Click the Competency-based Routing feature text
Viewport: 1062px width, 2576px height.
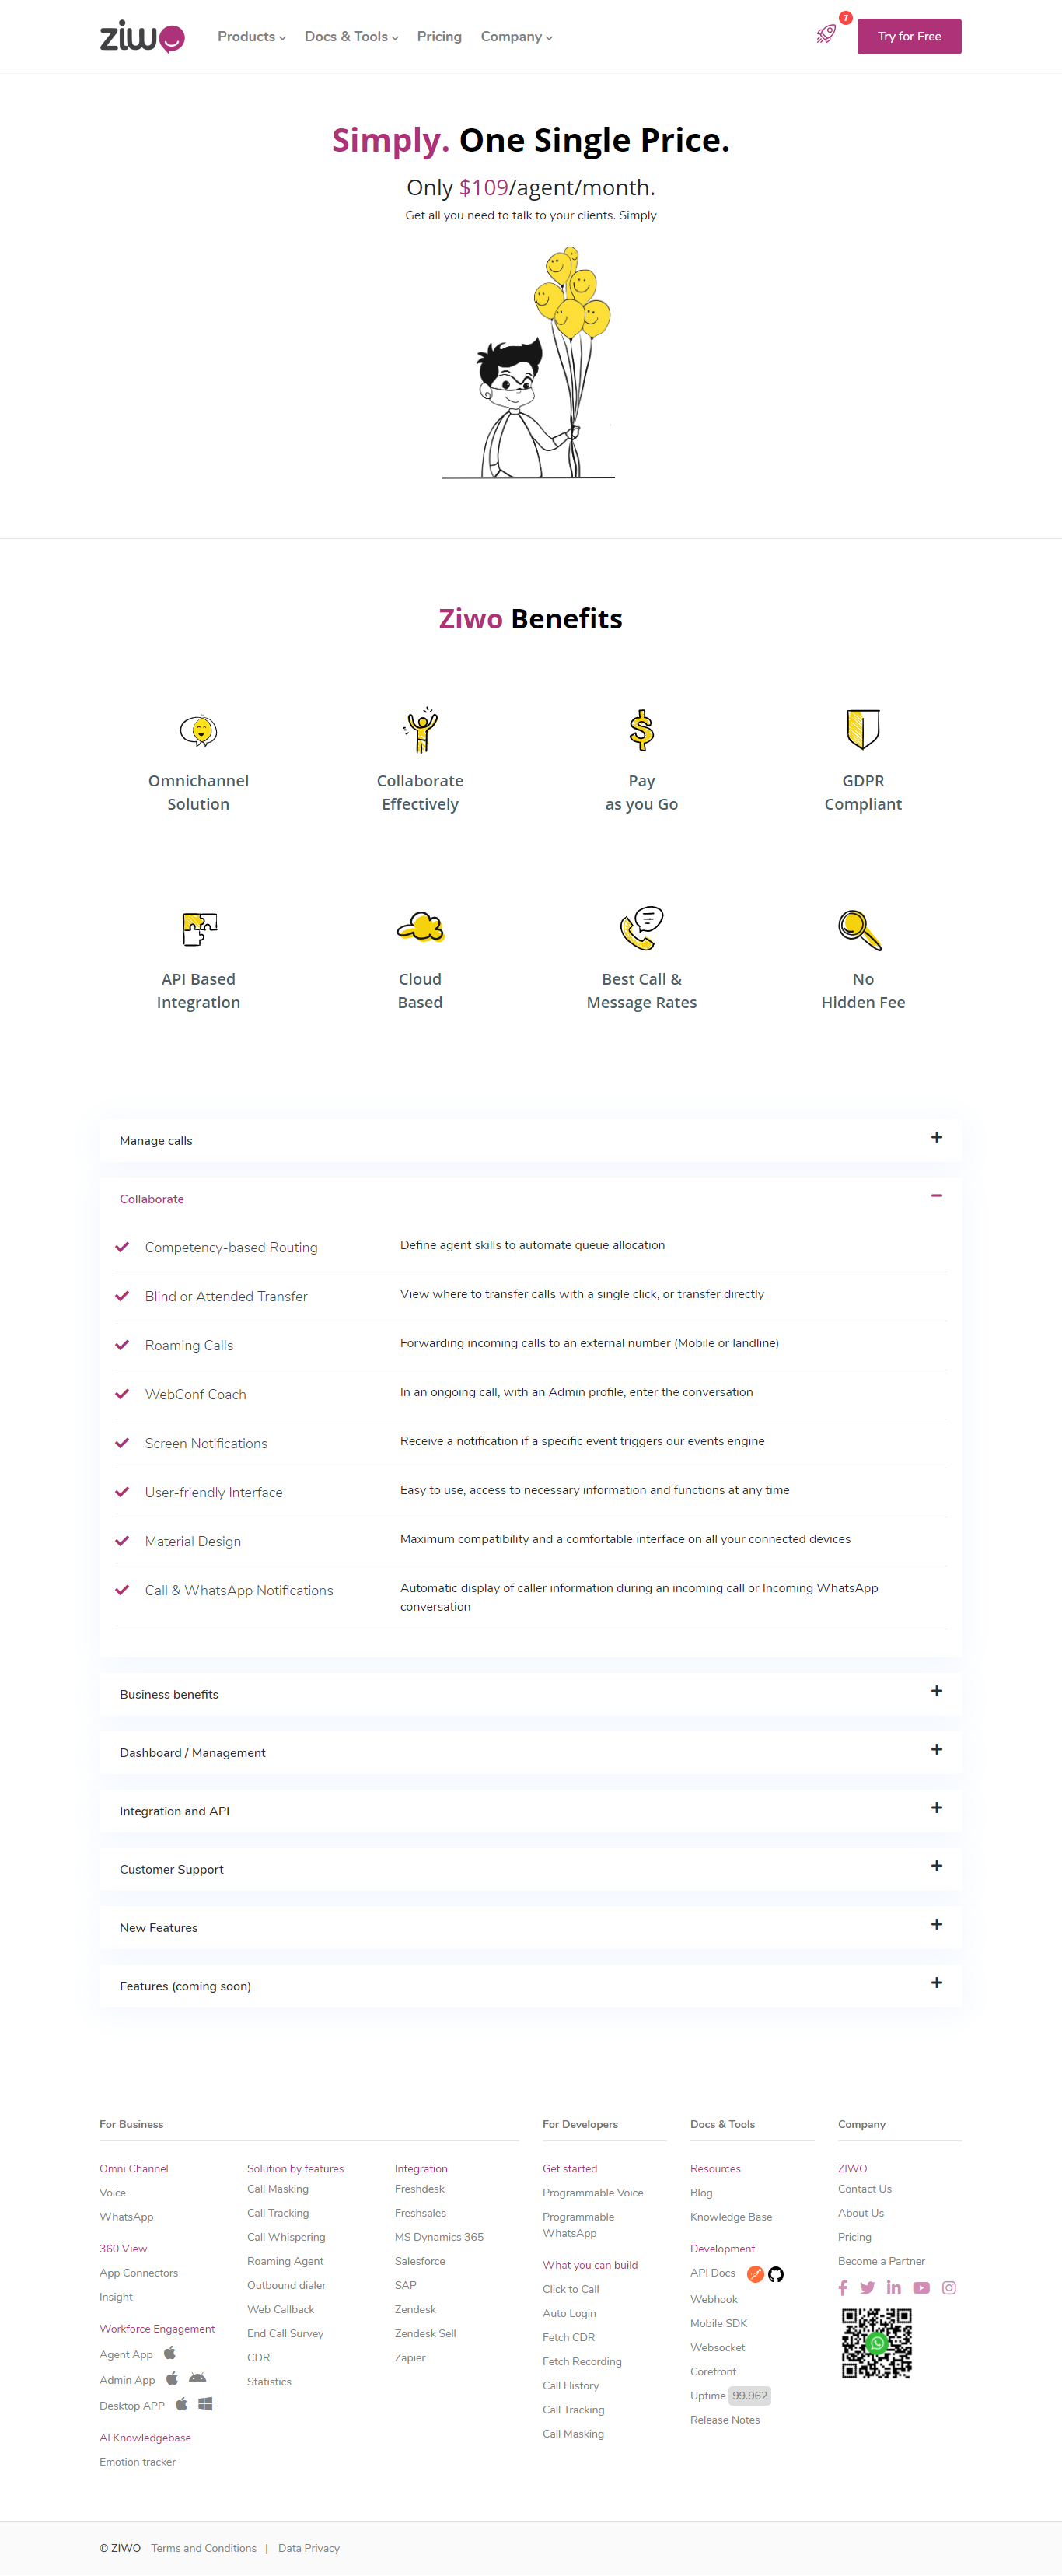[231, 1247]
